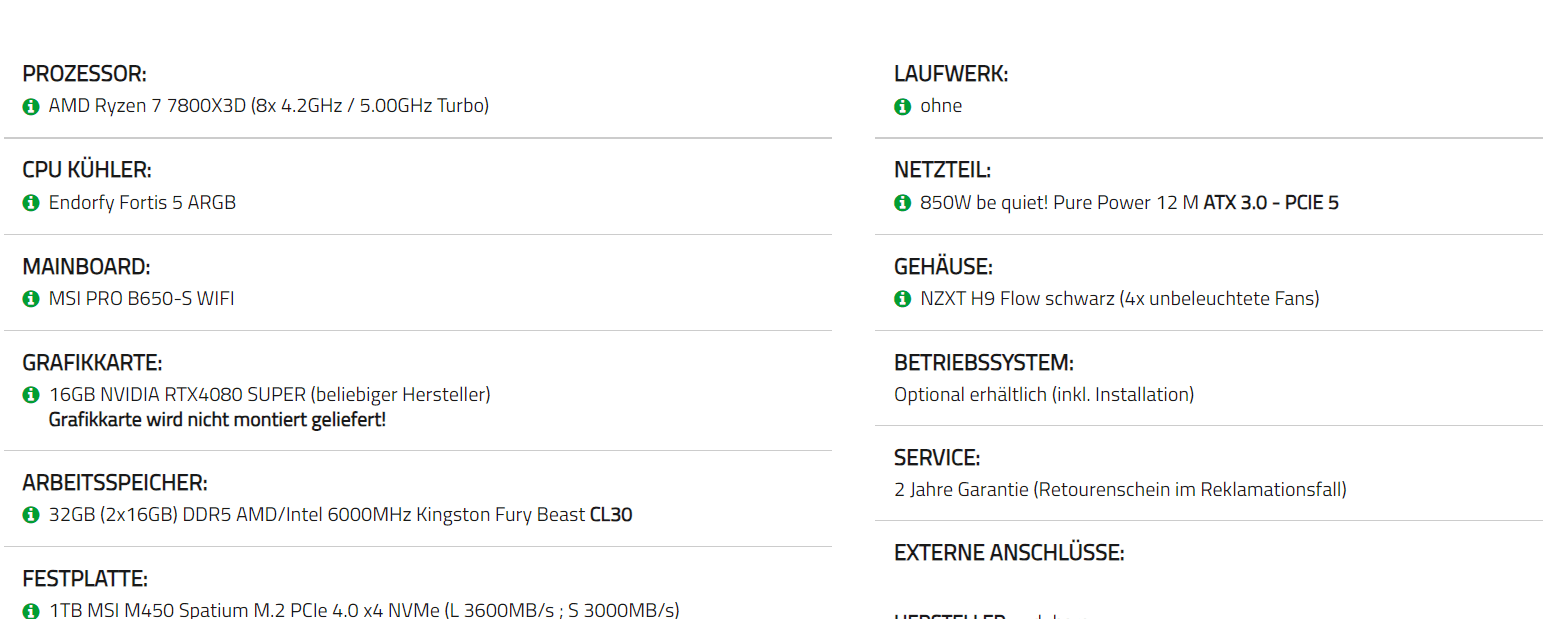
Task: Click the 850W be quiet! power supply text
Action: pos(1129,202)
